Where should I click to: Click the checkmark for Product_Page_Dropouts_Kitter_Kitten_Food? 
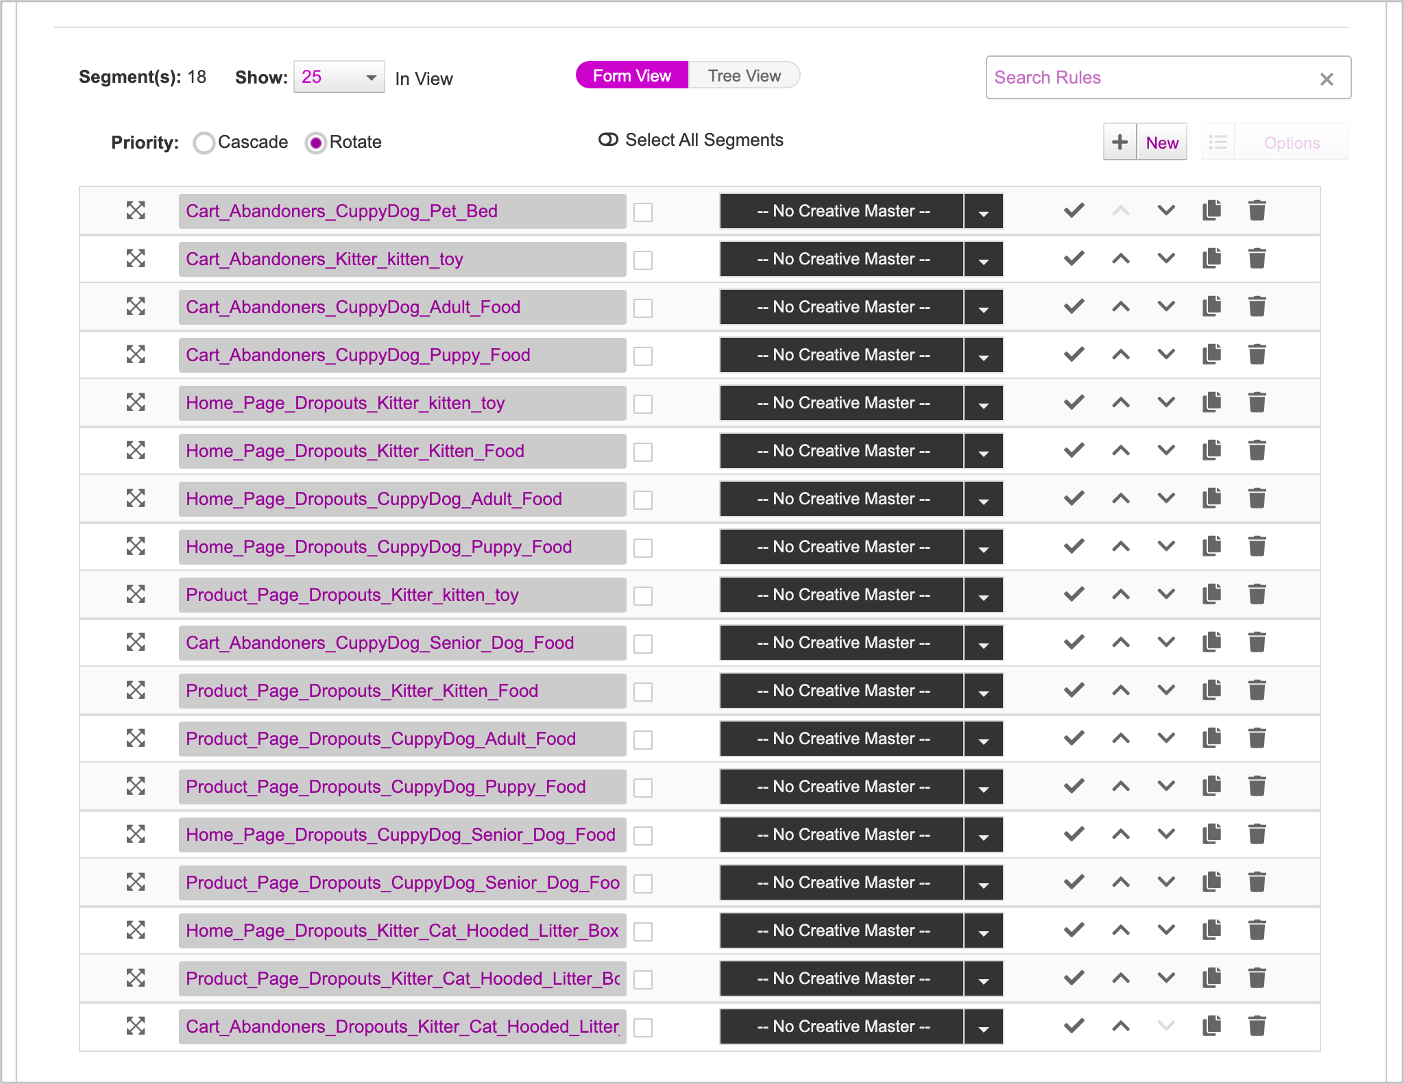pos(1074,690)
